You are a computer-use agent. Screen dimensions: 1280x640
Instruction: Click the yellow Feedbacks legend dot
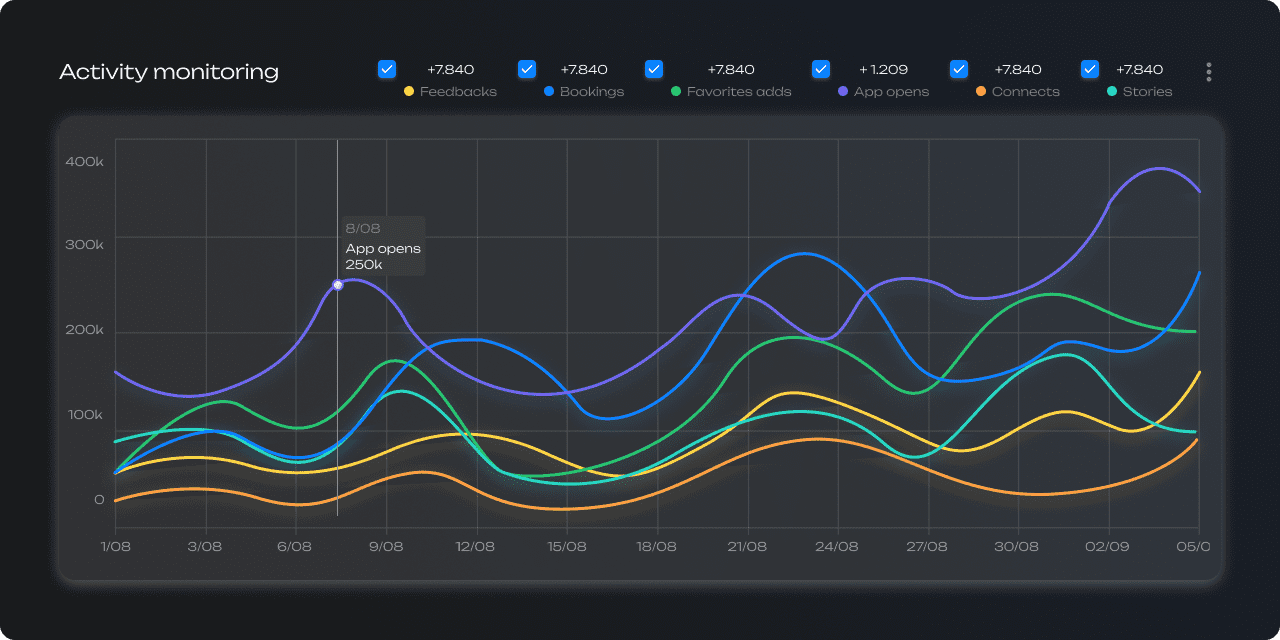[408, 92]
